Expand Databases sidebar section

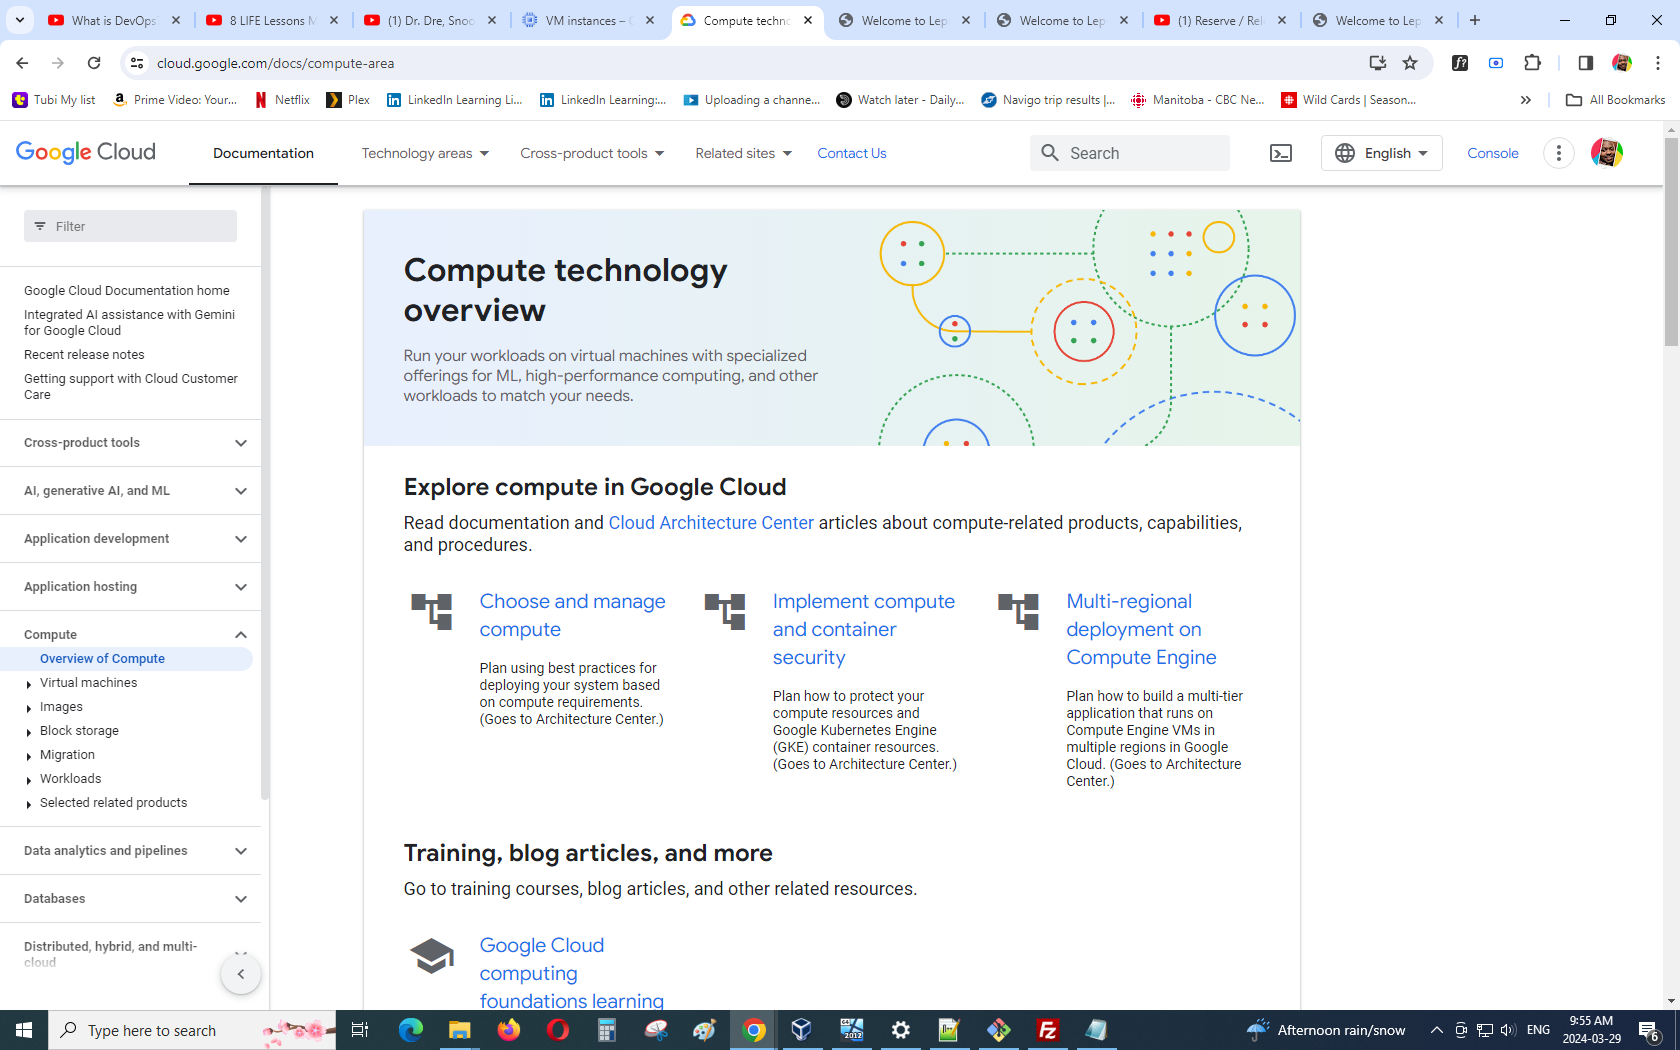click(241, 899)
